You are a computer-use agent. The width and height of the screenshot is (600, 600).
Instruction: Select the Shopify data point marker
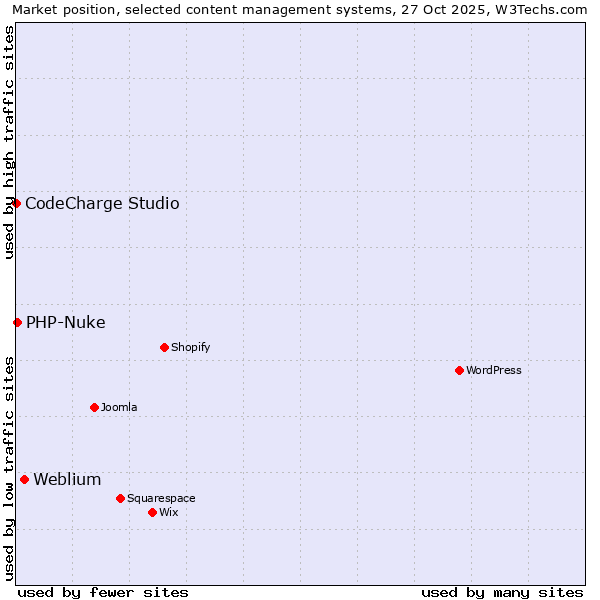[164, 347]
